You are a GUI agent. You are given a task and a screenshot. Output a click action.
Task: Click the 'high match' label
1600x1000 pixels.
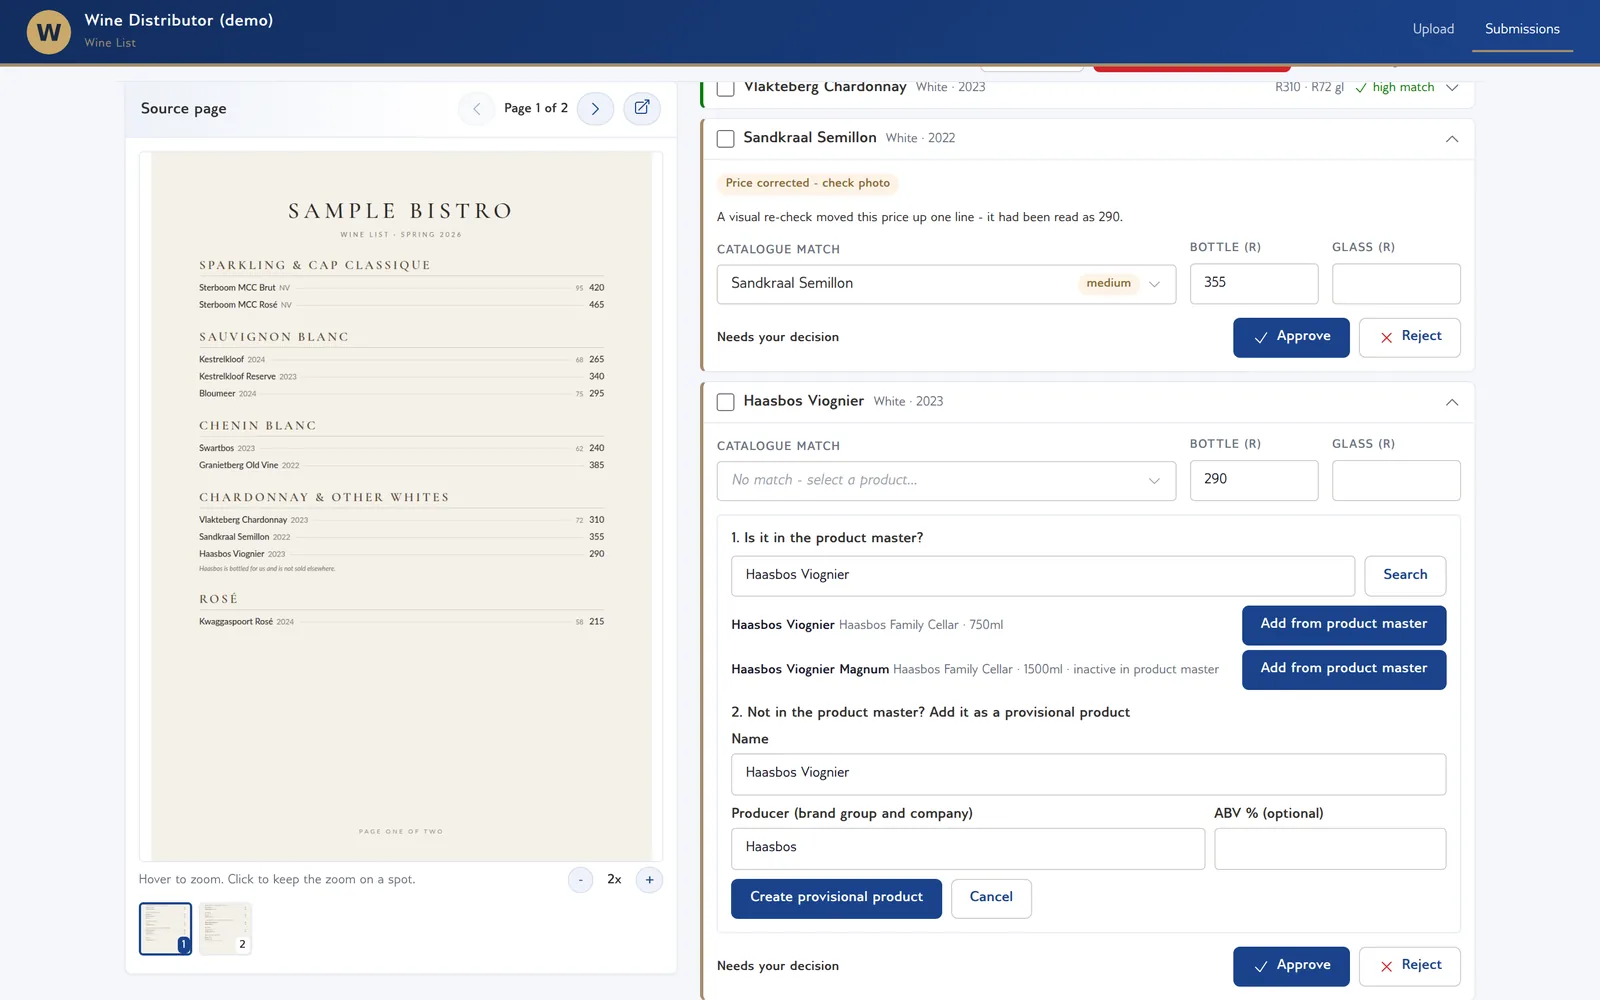pos(1403,88)
